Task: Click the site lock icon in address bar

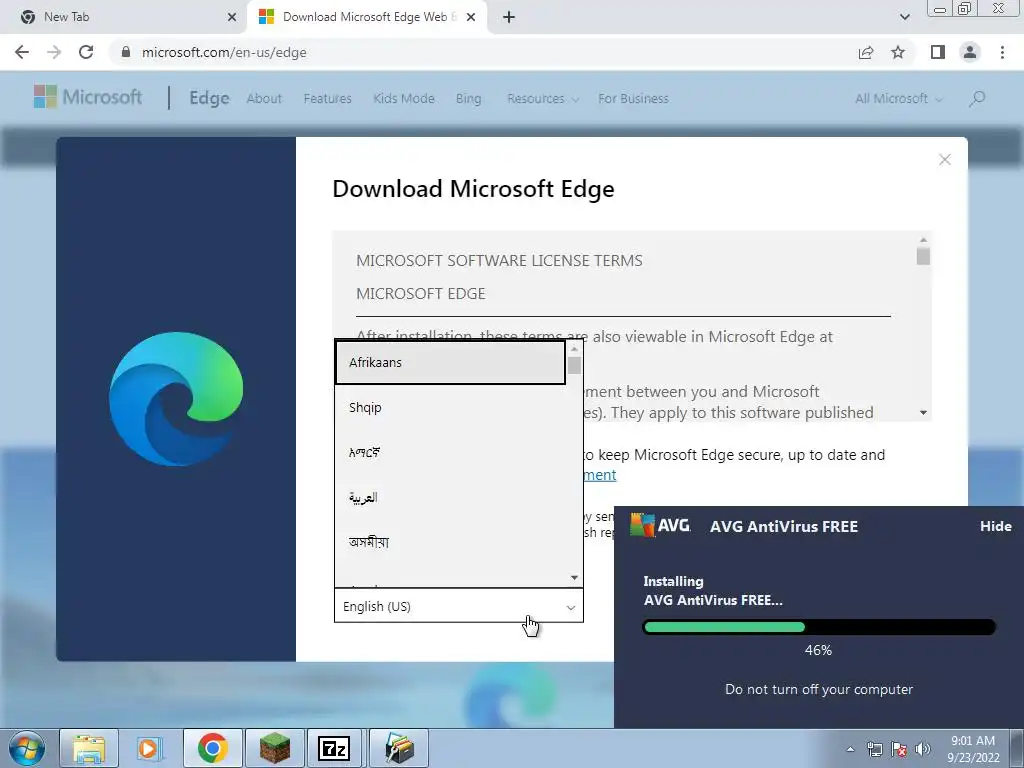Action: 126,52
